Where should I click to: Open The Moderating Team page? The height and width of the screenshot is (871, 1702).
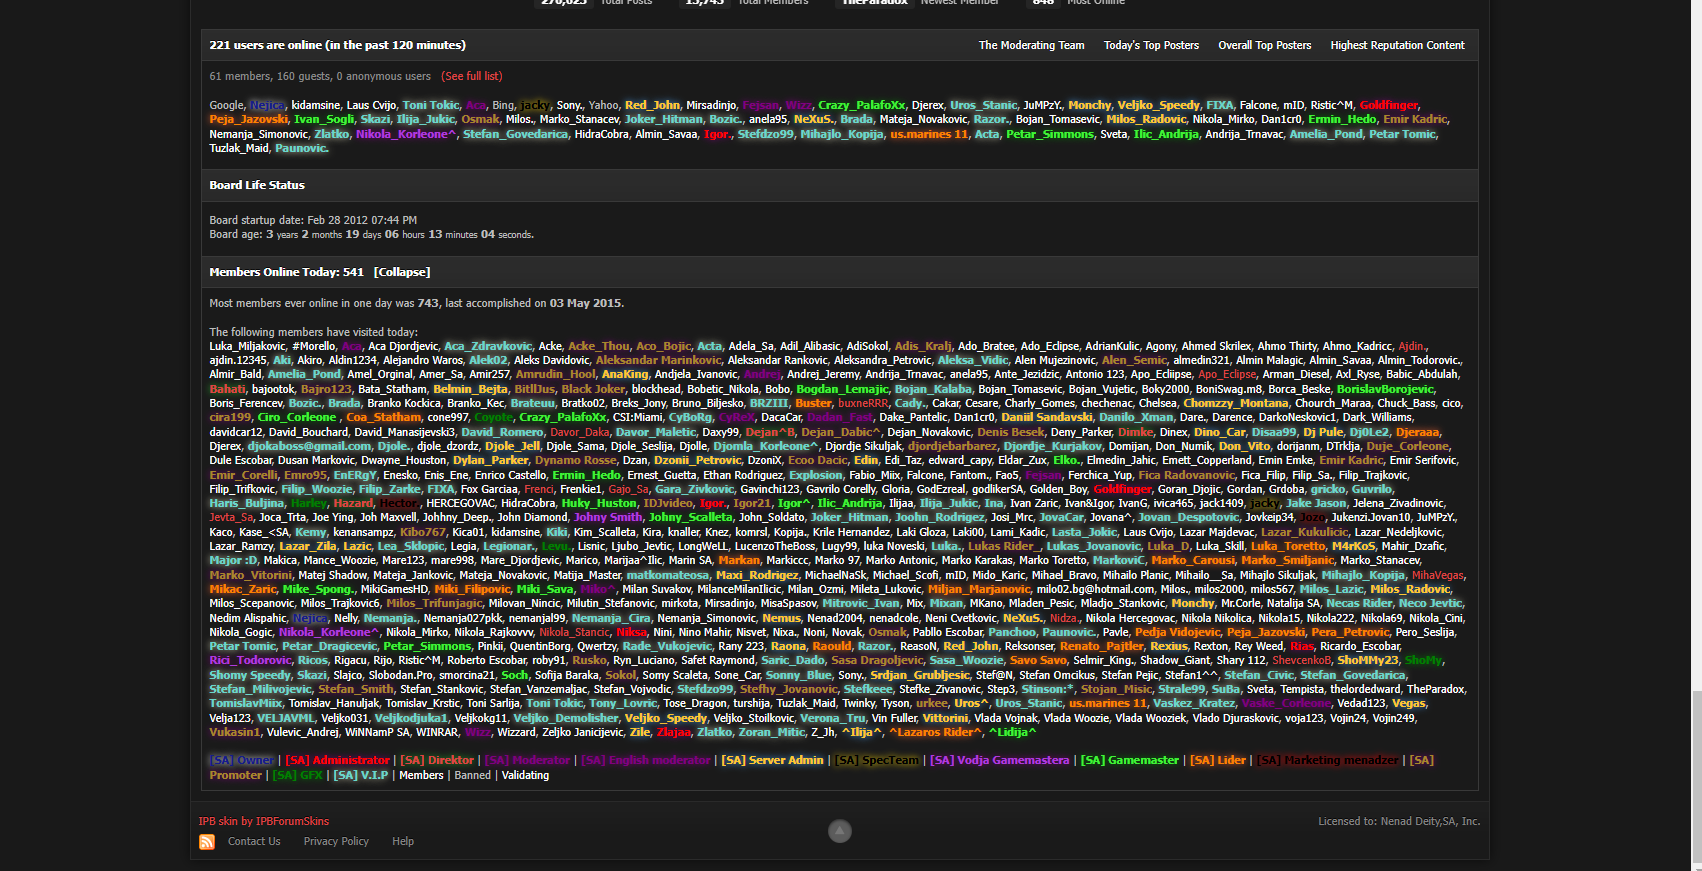1031,45
